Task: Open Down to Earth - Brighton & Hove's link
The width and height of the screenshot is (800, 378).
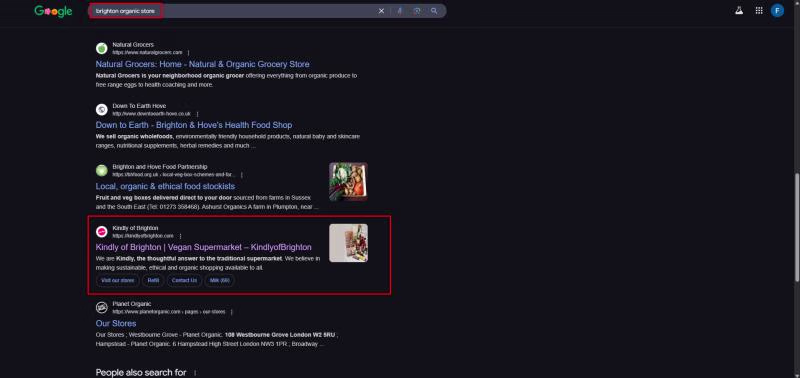Action: tap(194, 125)
